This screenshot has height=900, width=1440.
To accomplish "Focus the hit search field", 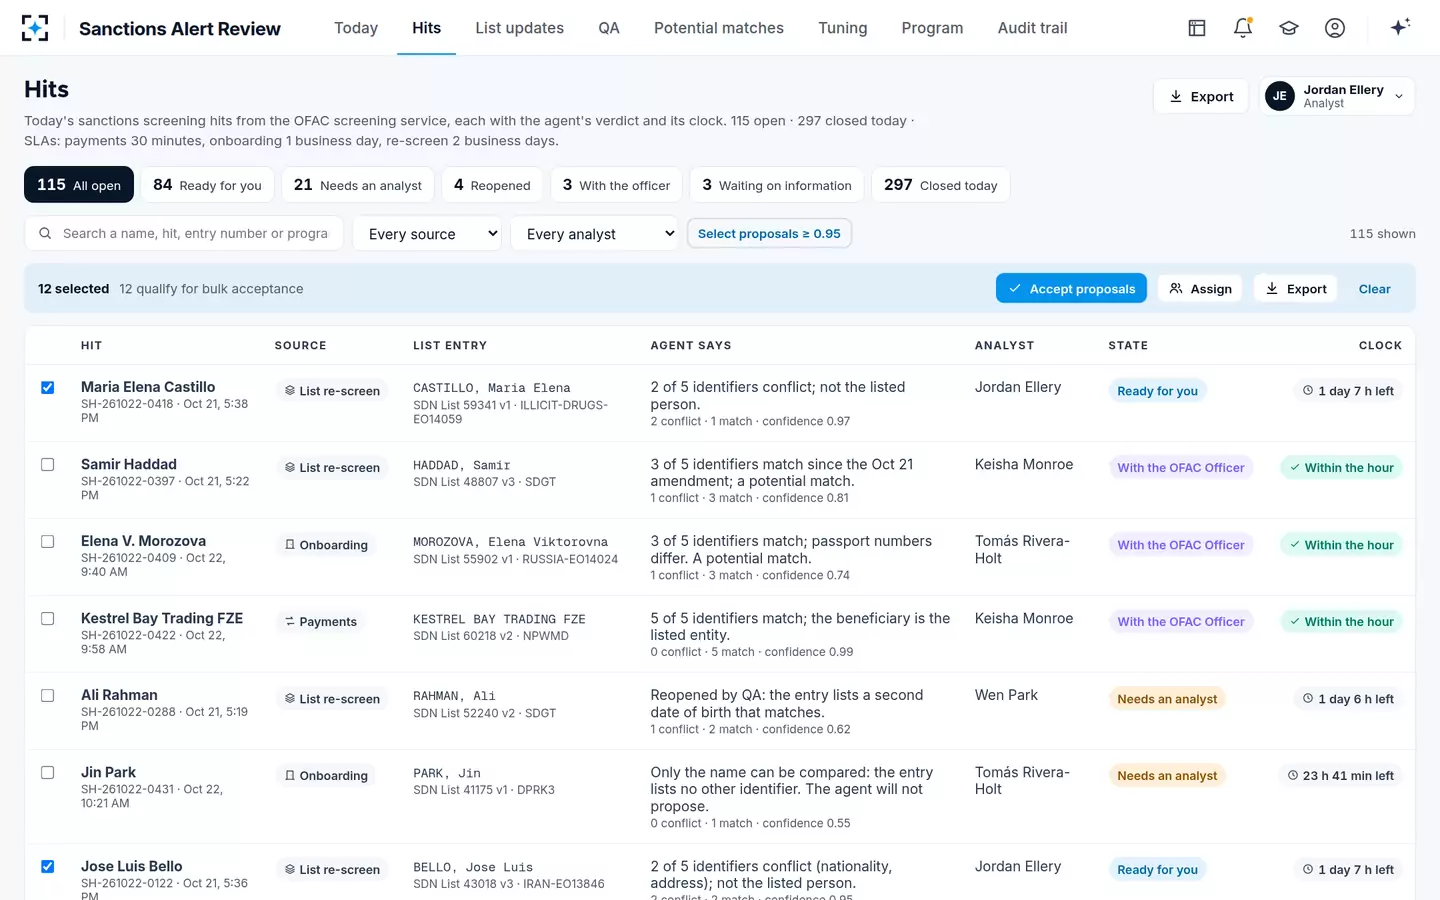I will (184, 234).
